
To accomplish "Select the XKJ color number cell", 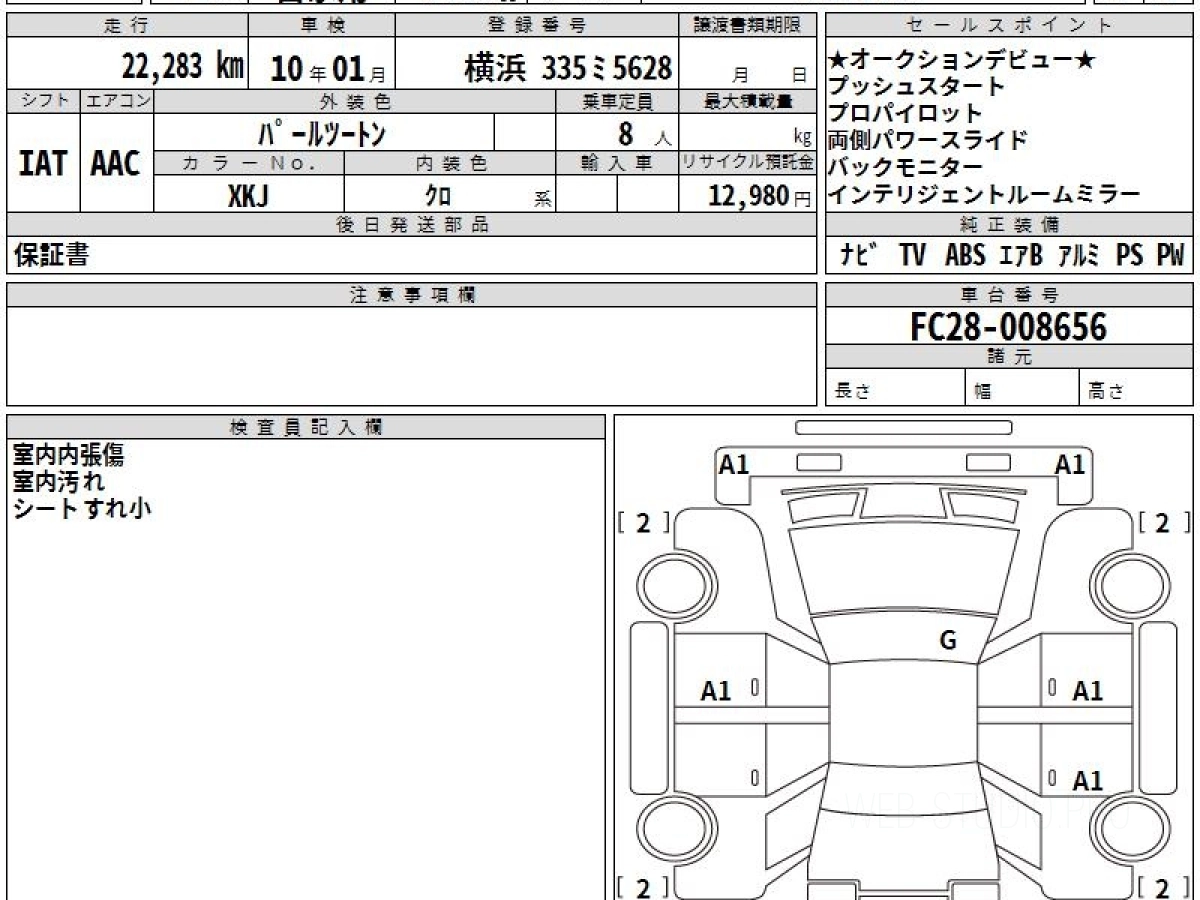I will click(248, 196).
